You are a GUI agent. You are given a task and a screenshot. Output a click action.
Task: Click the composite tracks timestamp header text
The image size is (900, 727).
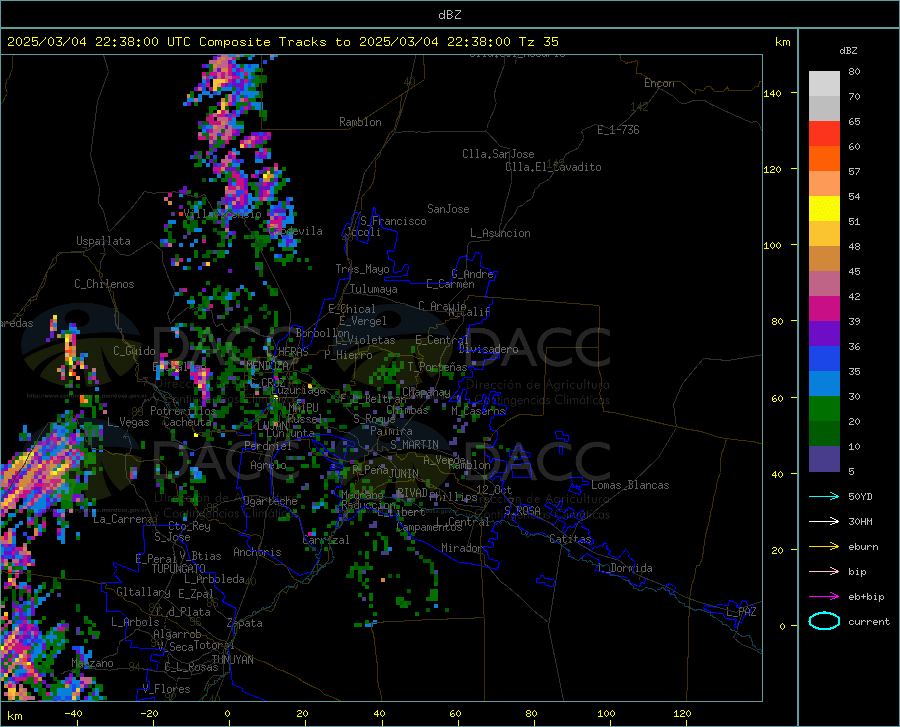(282, 42)
